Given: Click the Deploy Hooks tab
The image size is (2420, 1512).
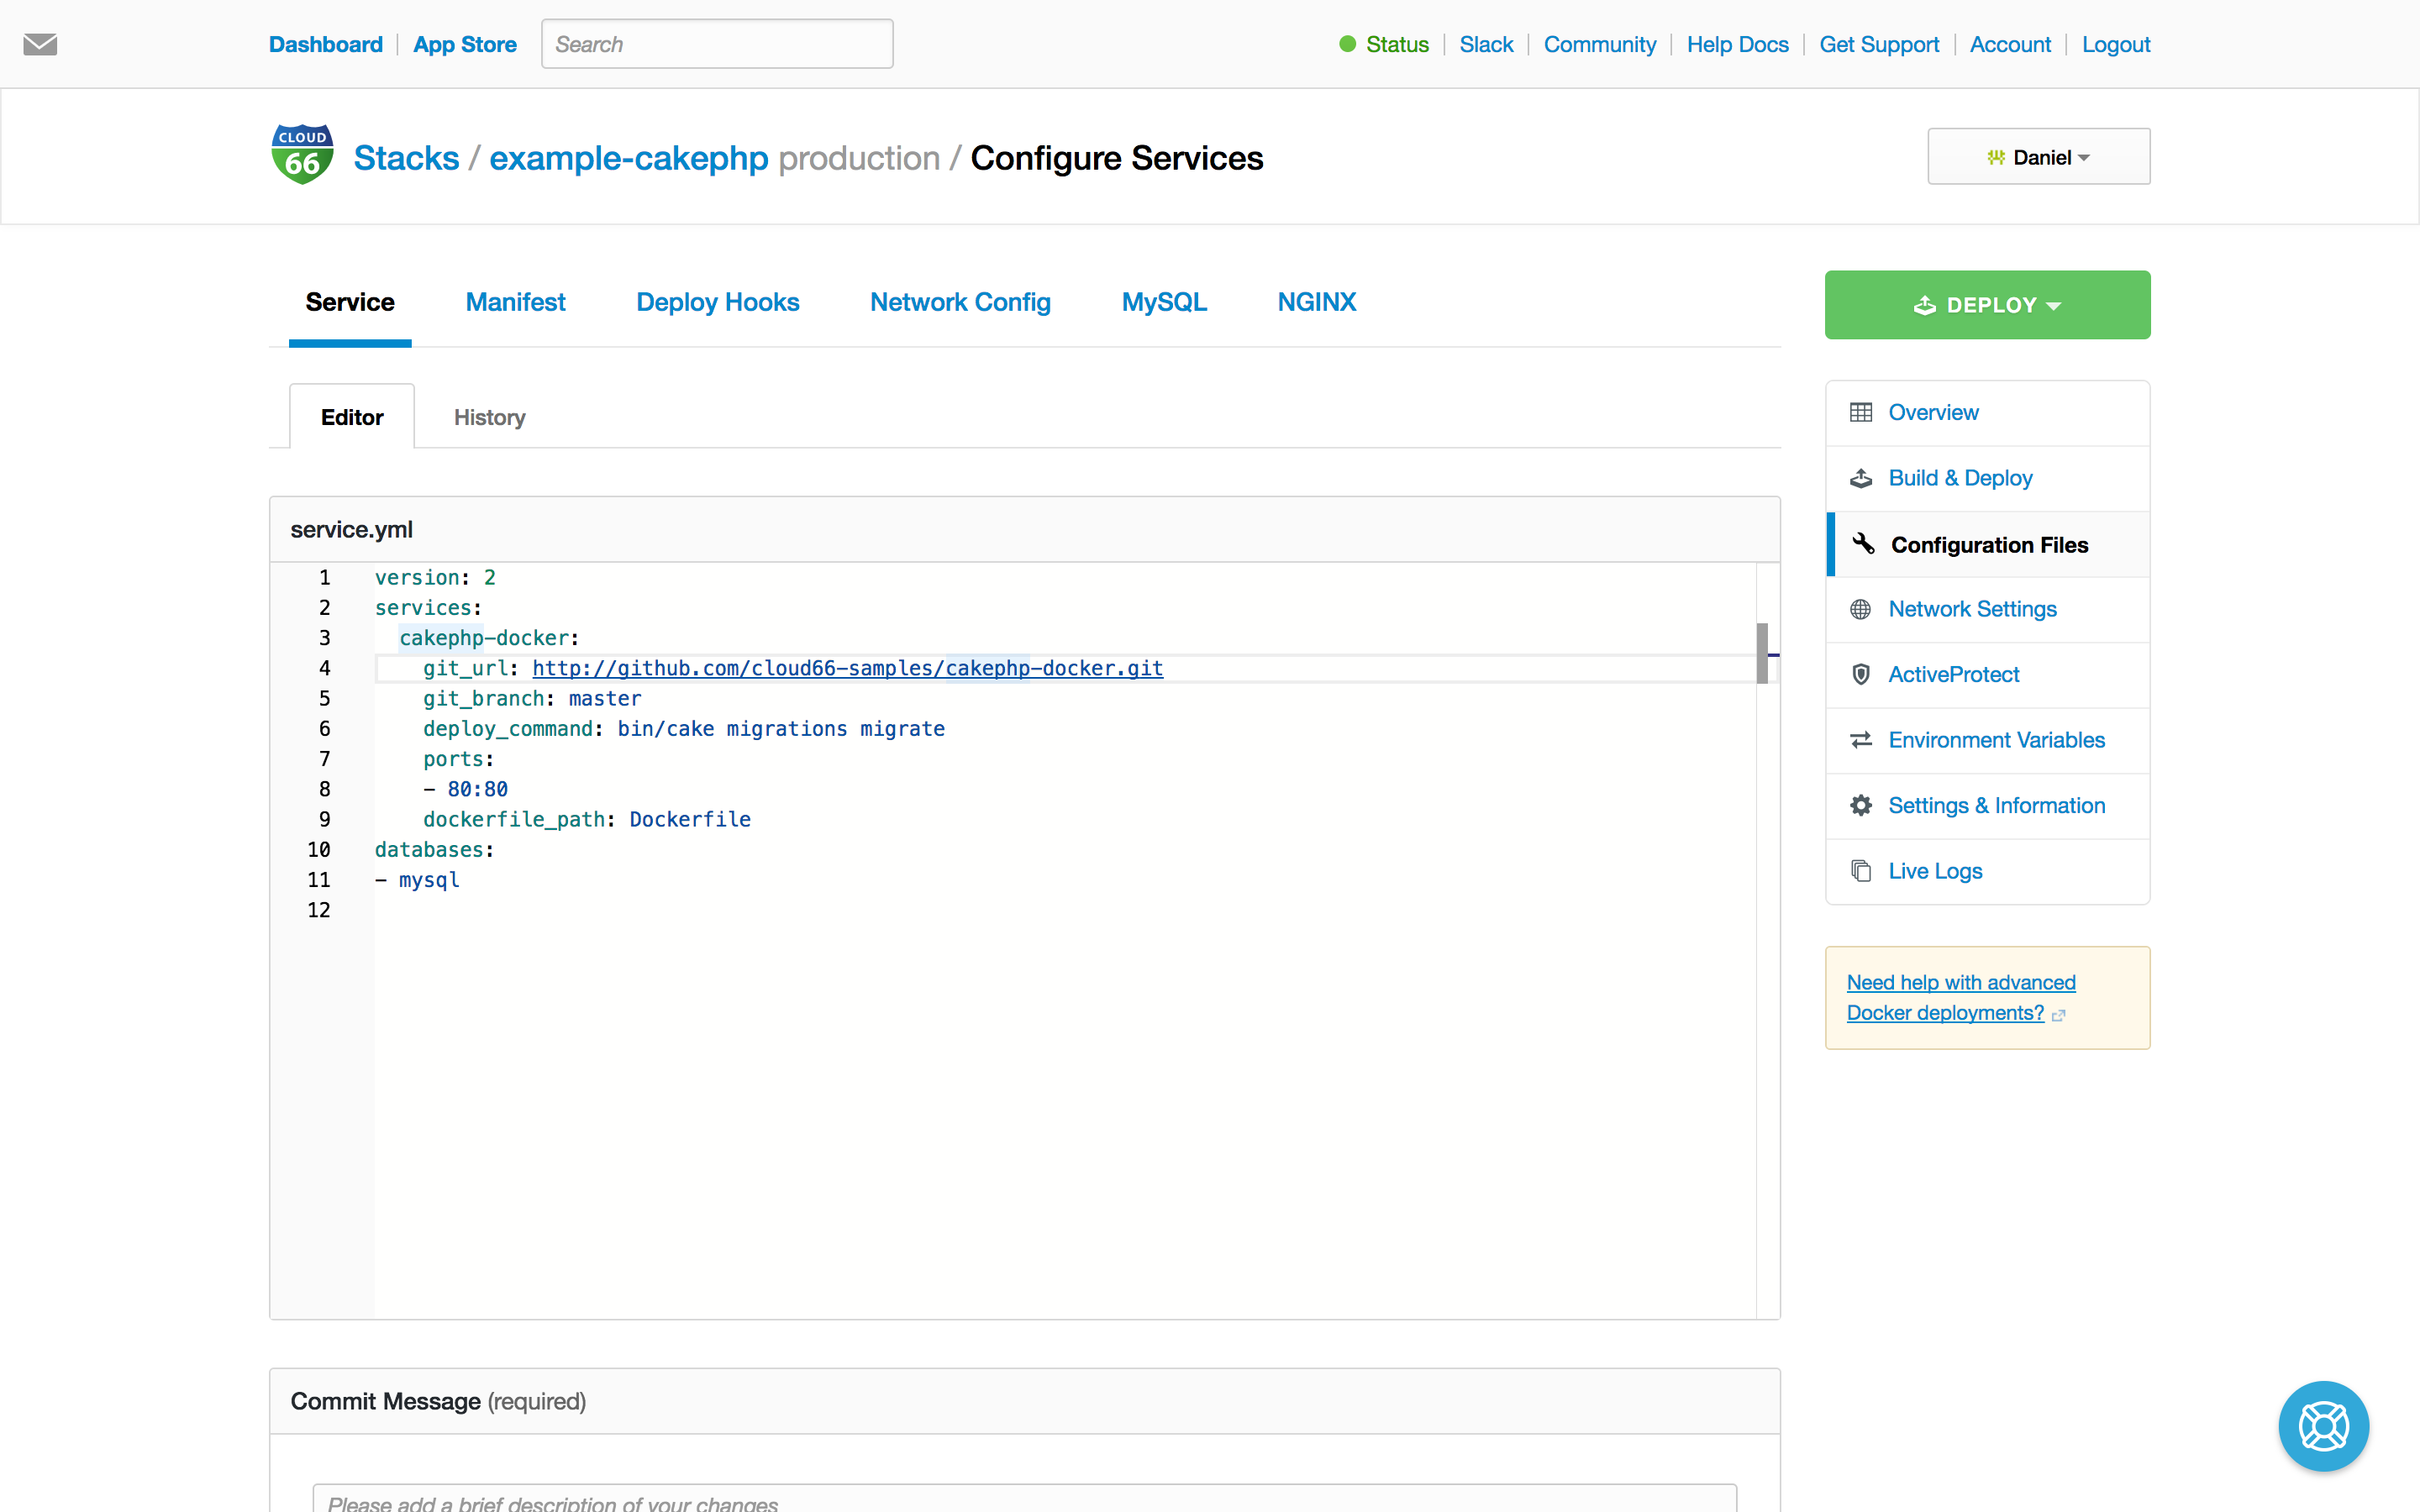Looking at the screenshot, I should (718, 302).
